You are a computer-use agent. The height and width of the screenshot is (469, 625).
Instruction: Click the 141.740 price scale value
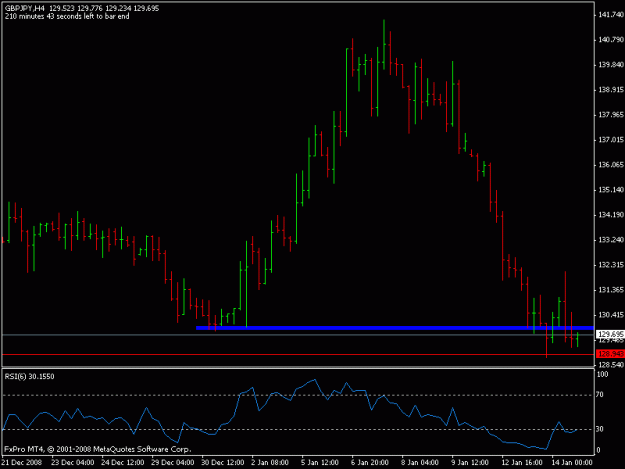(x=611, y=15)
